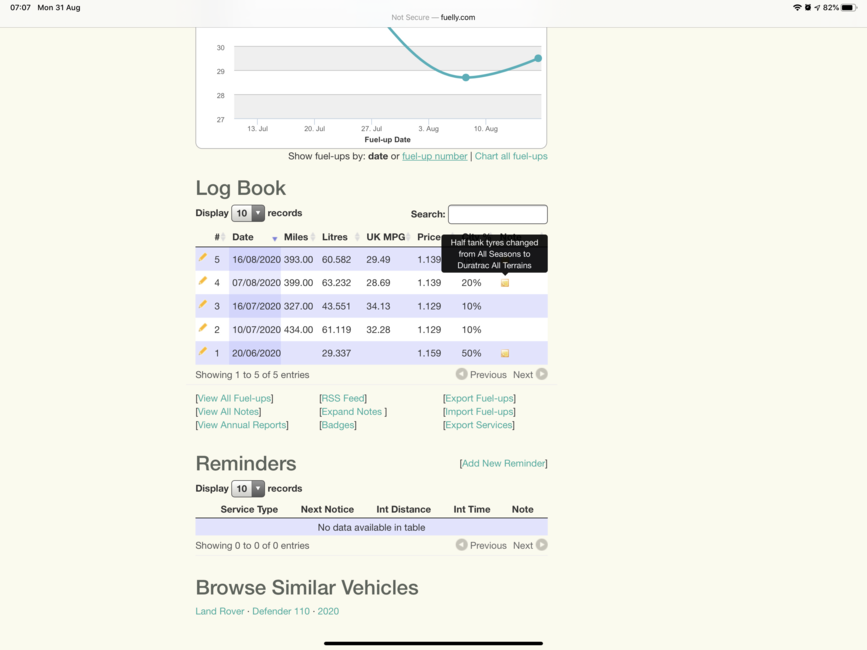The height and width of the screenshot is (650, 867).
Task: Open the RSS Feed link
Action: (x=343, y=399)
